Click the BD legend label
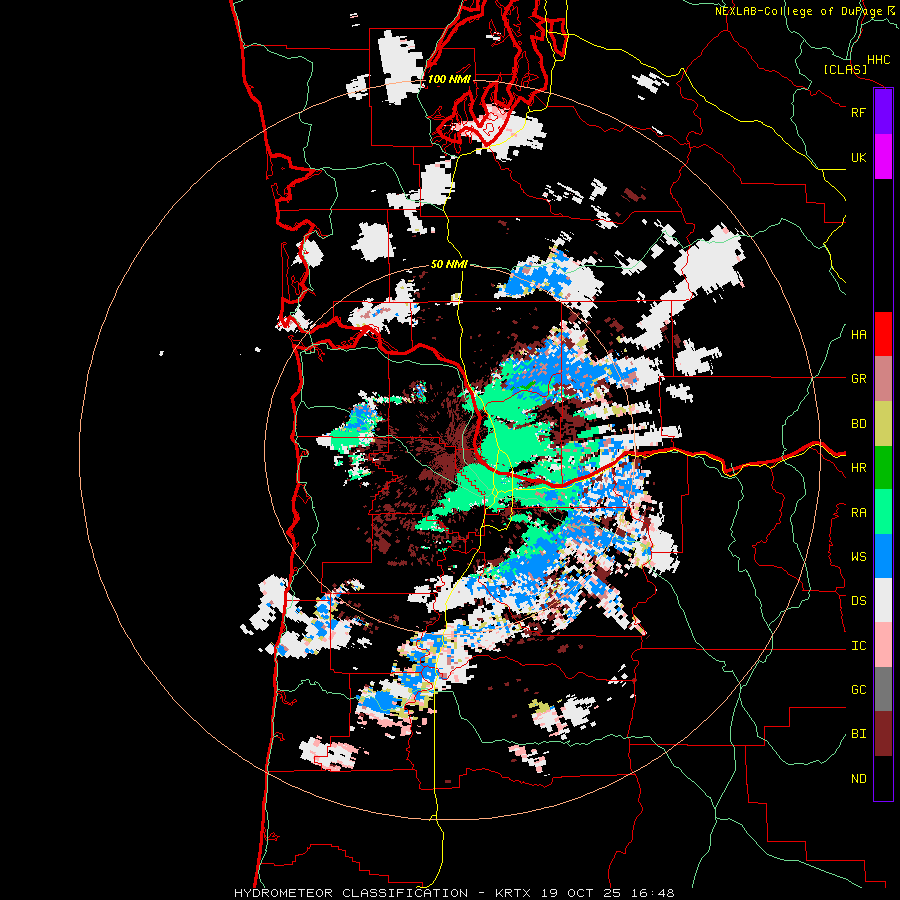Screen dimensions: 900x900 [858, 424]
